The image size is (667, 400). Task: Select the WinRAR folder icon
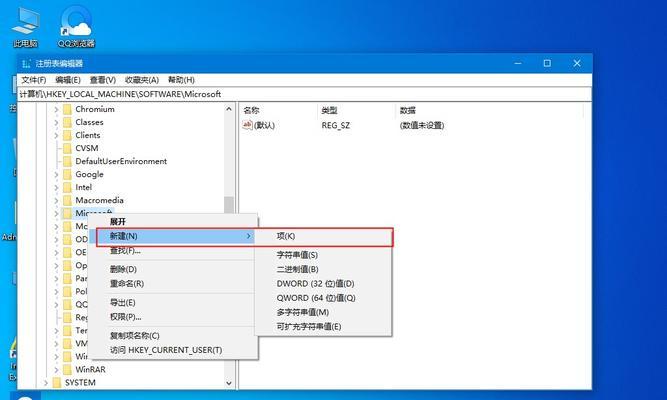click(x=67, y=369)
